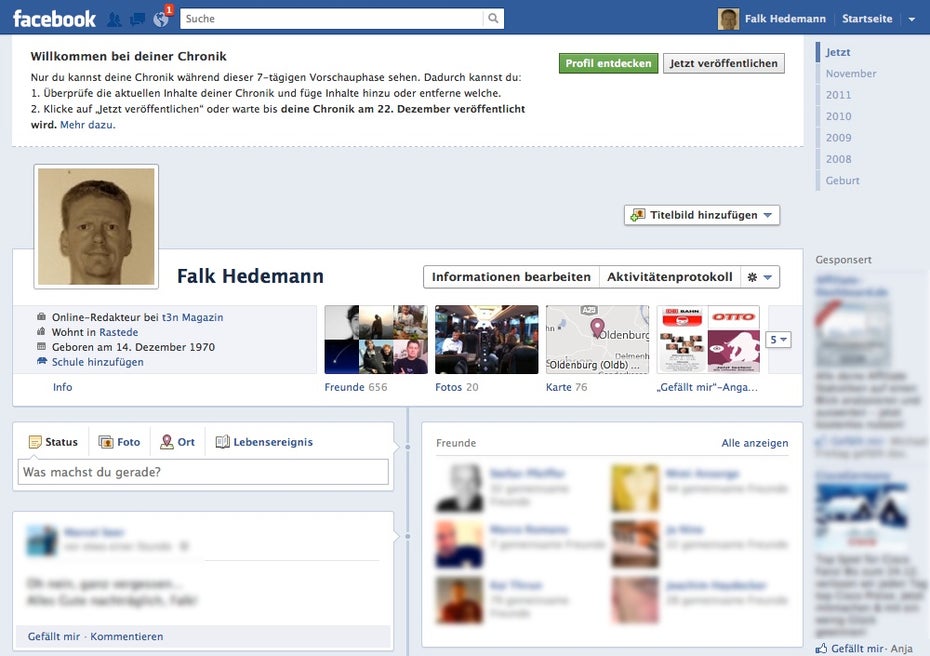The width and height of the screenshot is (930, 656).
Task: Click the large profile picture
Action: coord(96,227)
